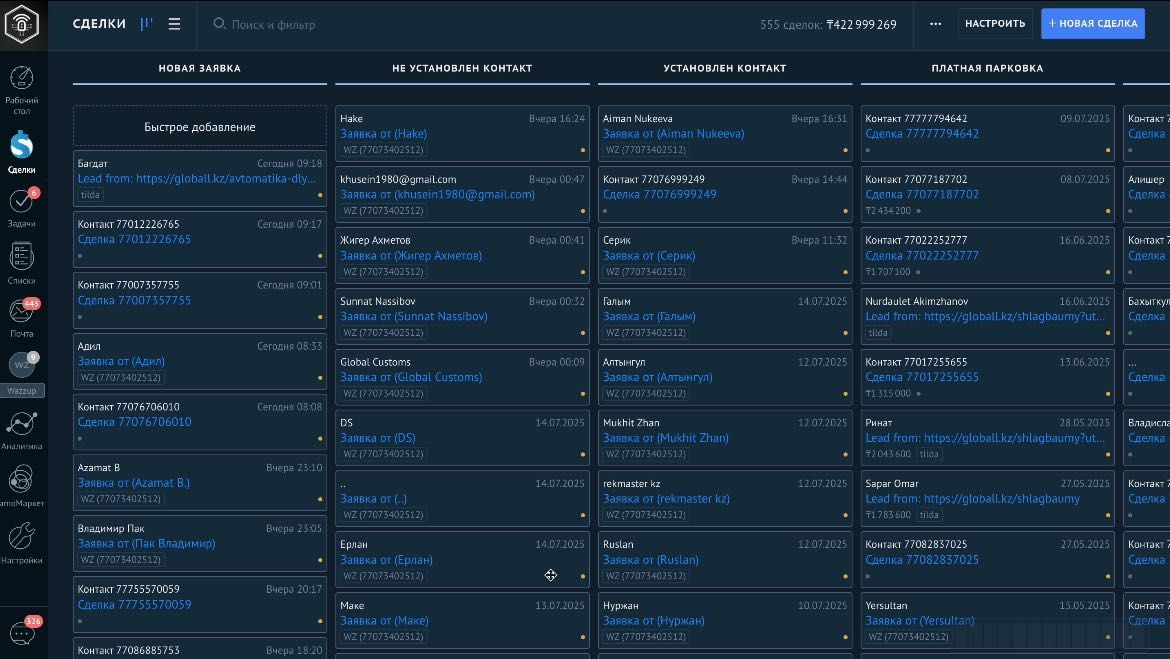Click Быстрое добавление quick add
This screenshot has height=659, width=1170.
coord(200,127)
